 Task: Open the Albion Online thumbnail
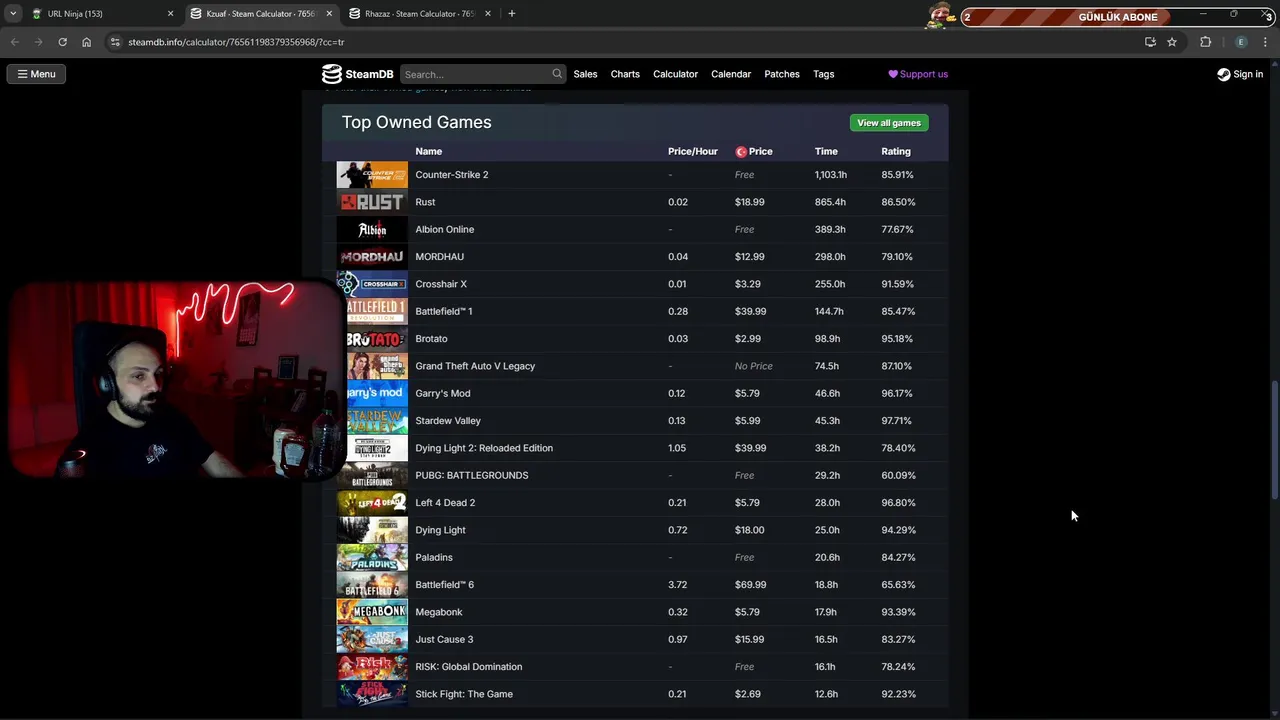pos(372,229)
